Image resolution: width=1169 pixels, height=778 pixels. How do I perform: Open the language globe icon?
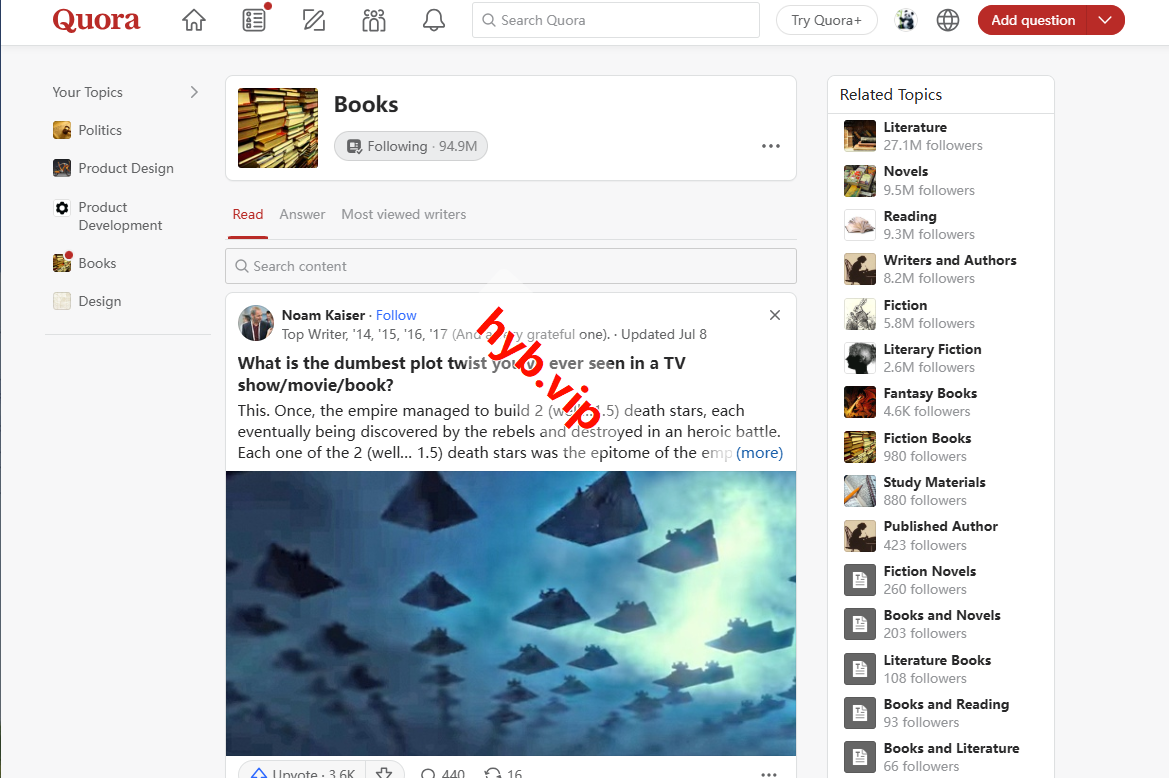pyautogui.click(x=948, y=20)
